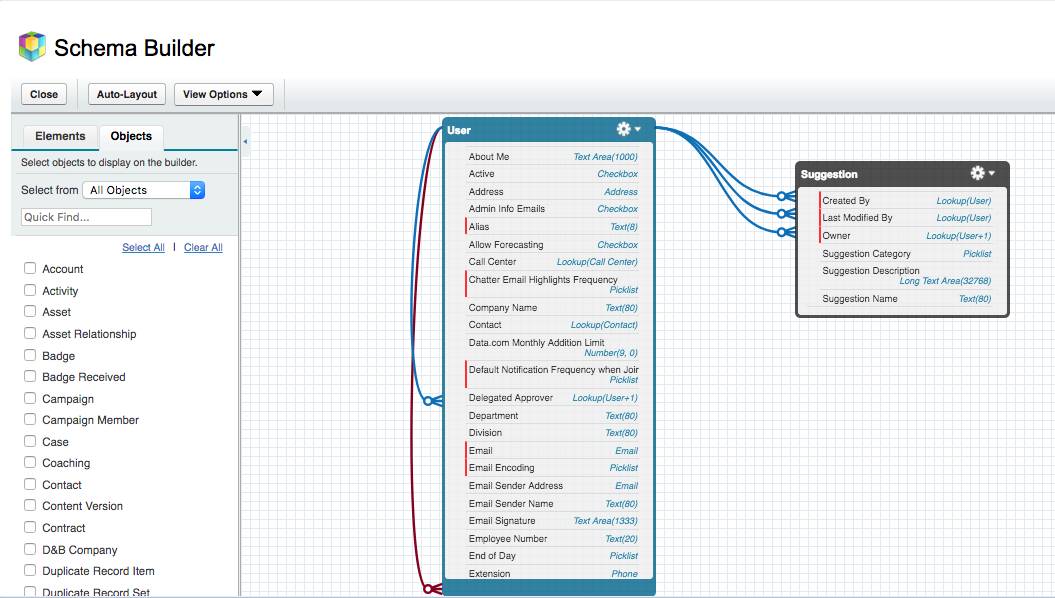Select the Employee Number field row

(x=552, y=539)
